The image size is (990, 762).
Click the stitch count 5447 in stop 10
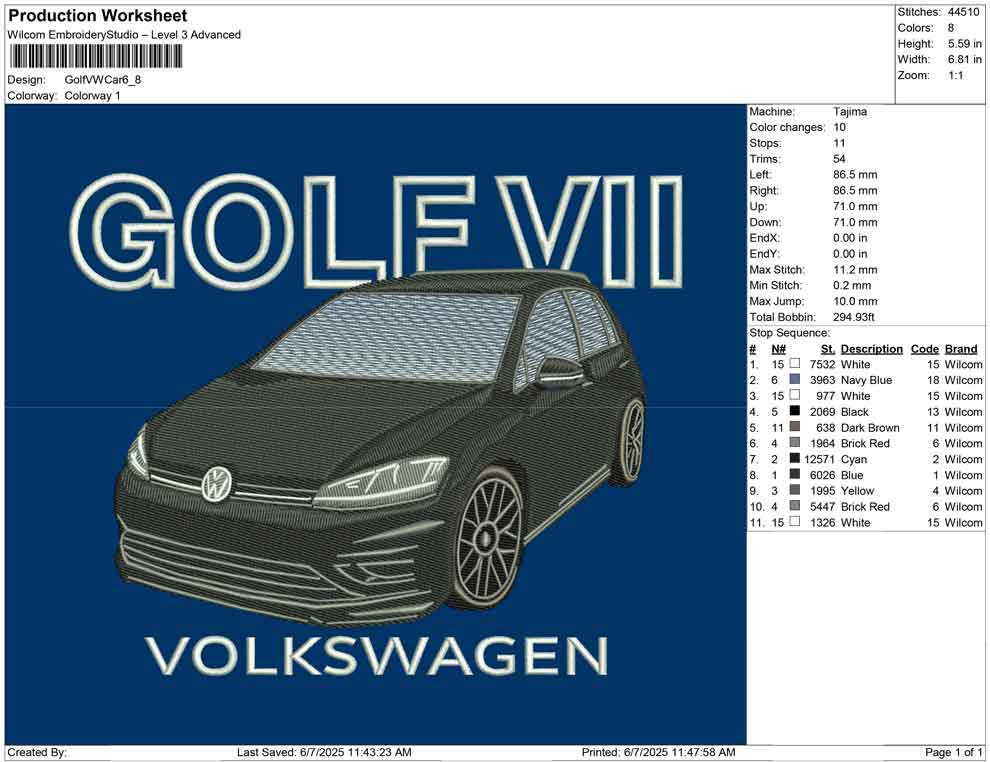coord(823,506)
